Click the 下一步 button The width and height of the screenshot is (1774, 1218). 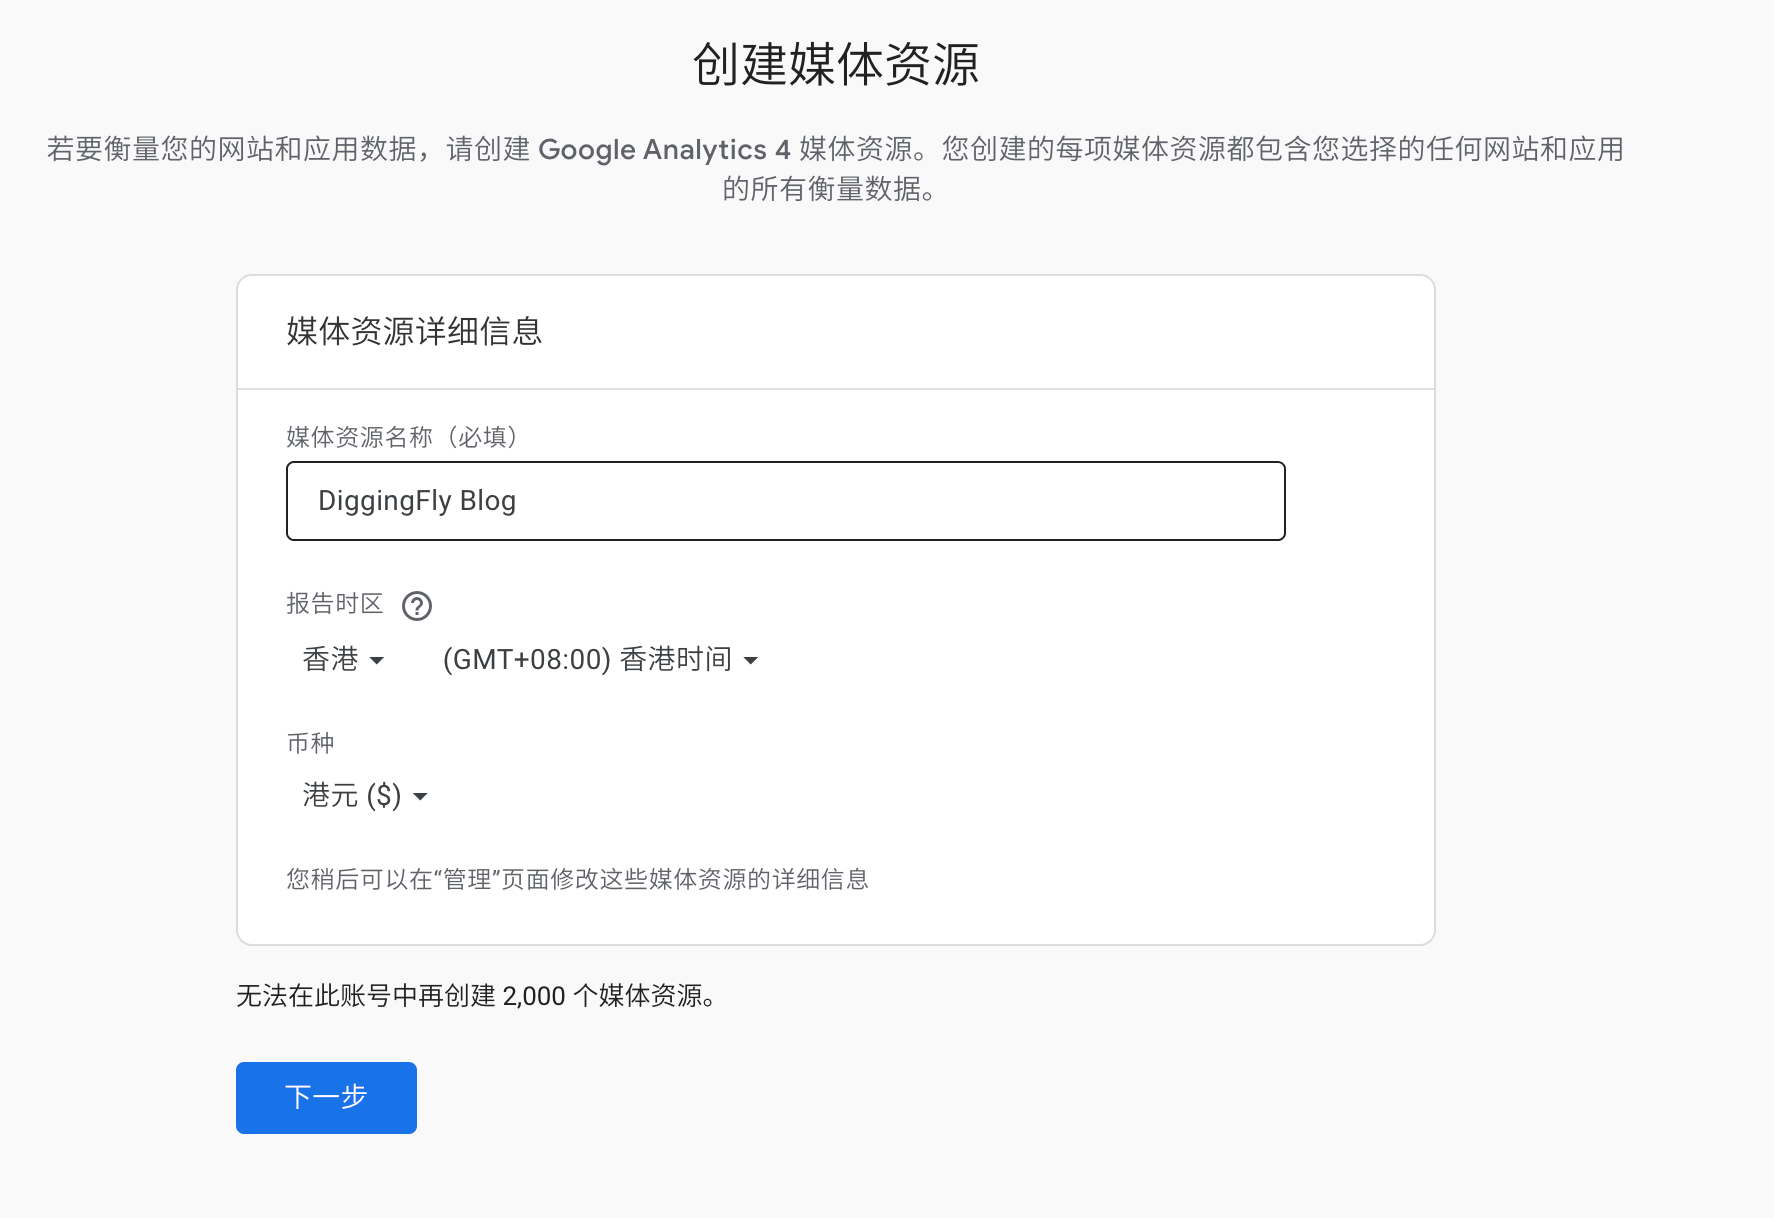tap(326, 1097)
